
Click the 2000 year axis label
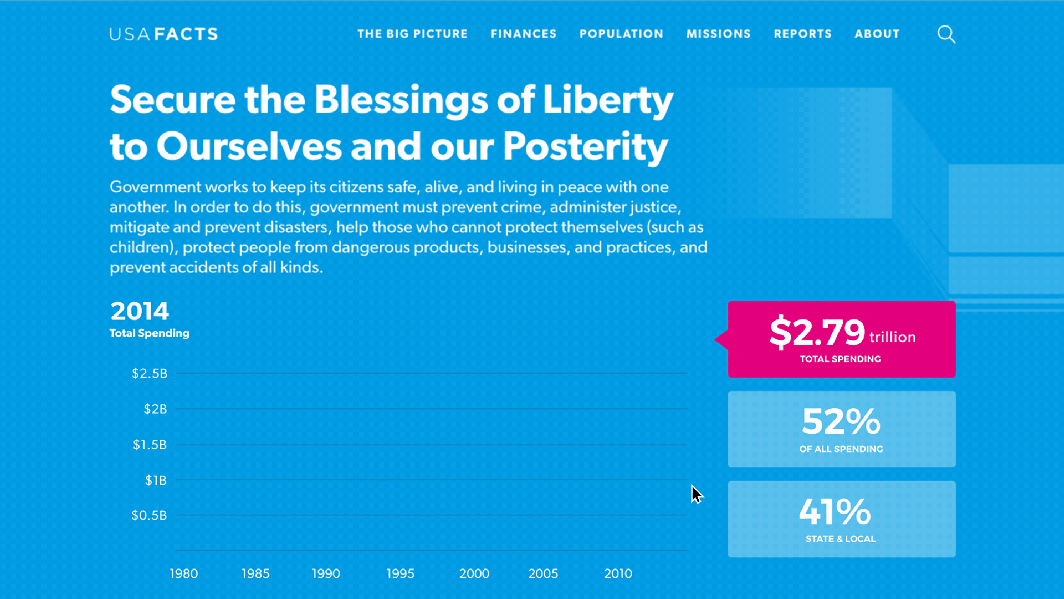point(474,573)
